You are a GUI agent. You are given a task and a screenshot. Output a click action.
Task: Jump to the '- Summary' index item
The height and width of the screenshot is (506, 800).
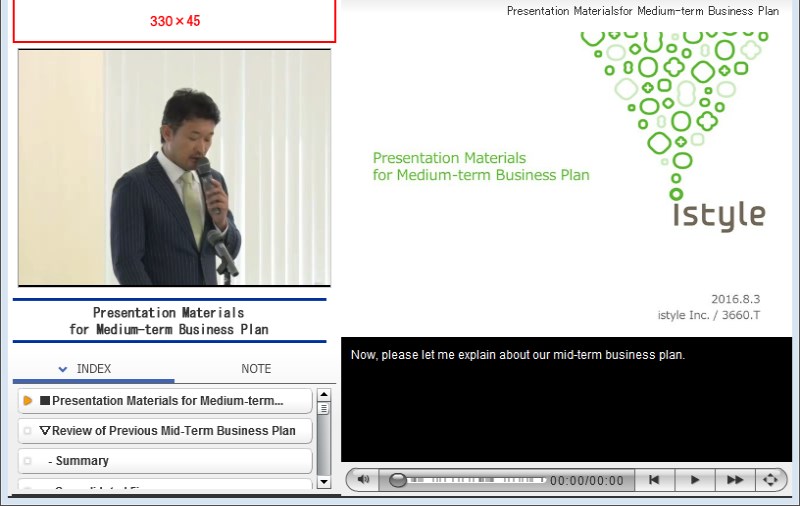pos(165,461)
